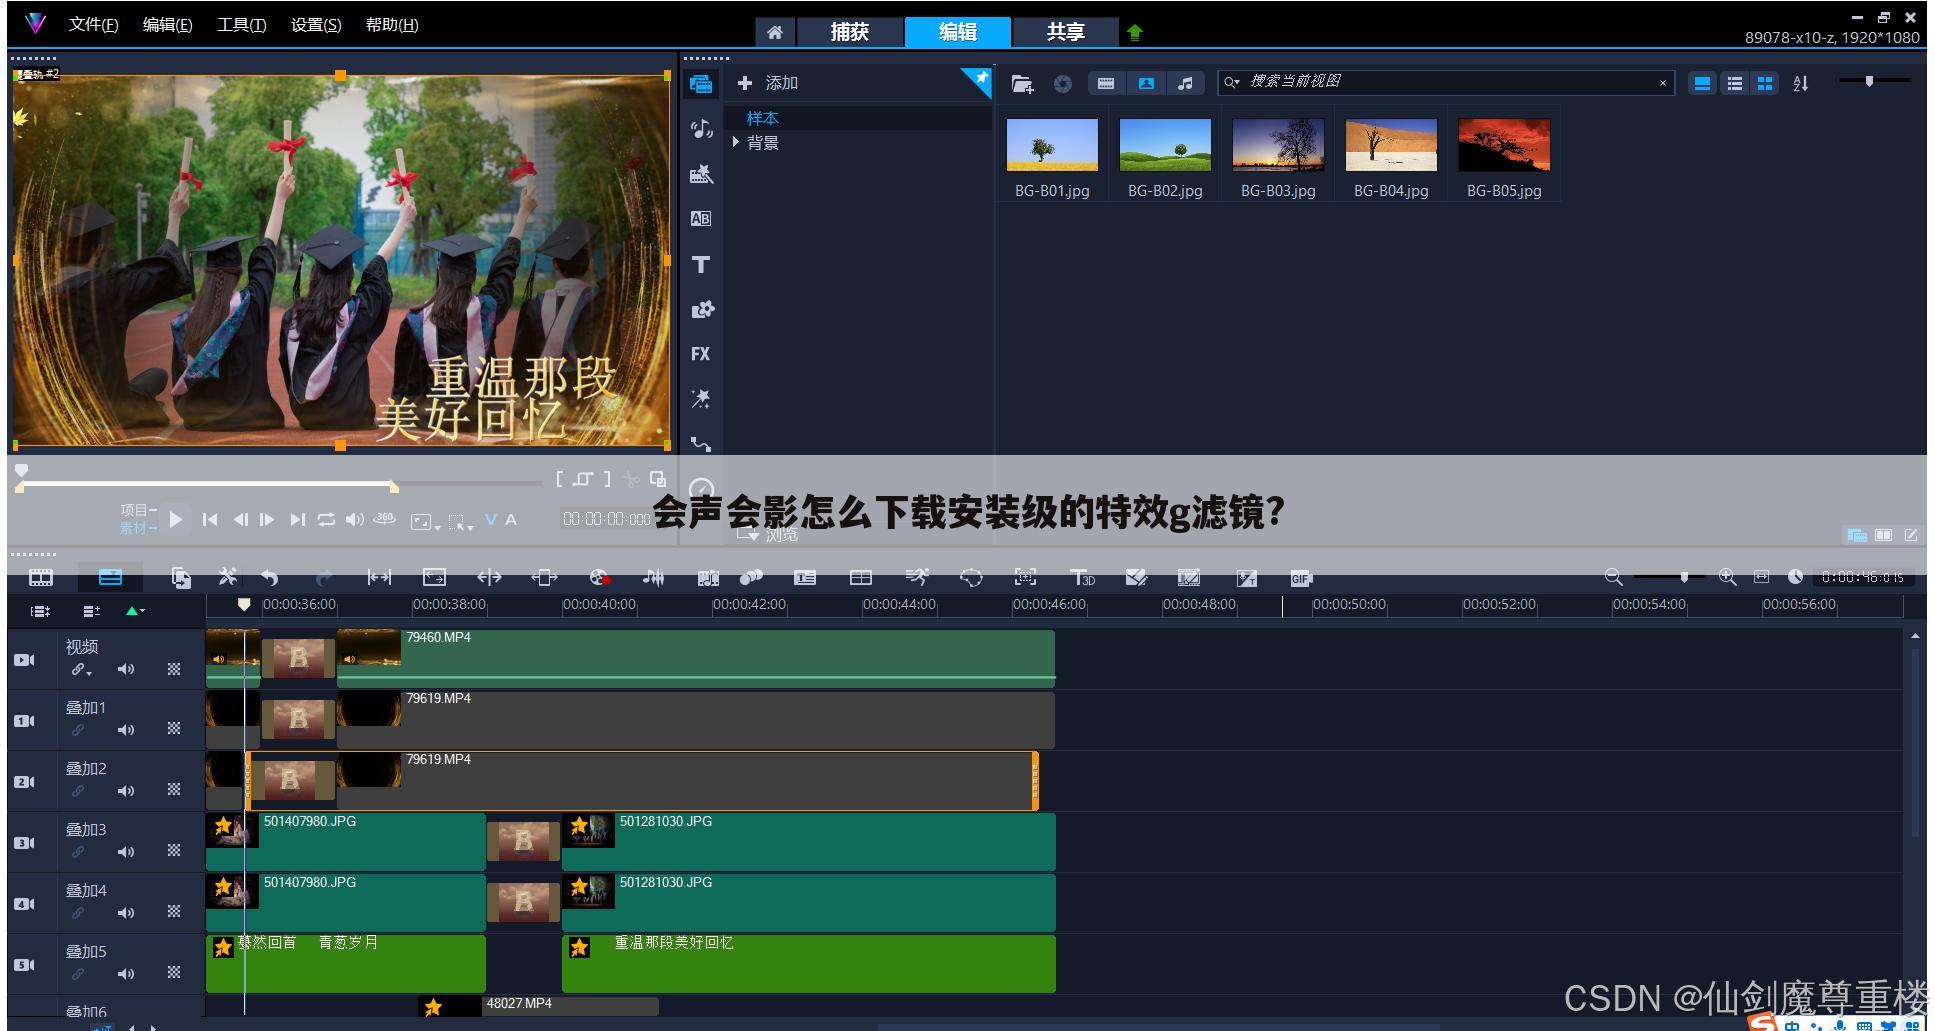Screen dimensions: 1935x1031
Task: Open the Overlays/Graphics library icon
Action: pyautogui.click(x=702, y=309)
